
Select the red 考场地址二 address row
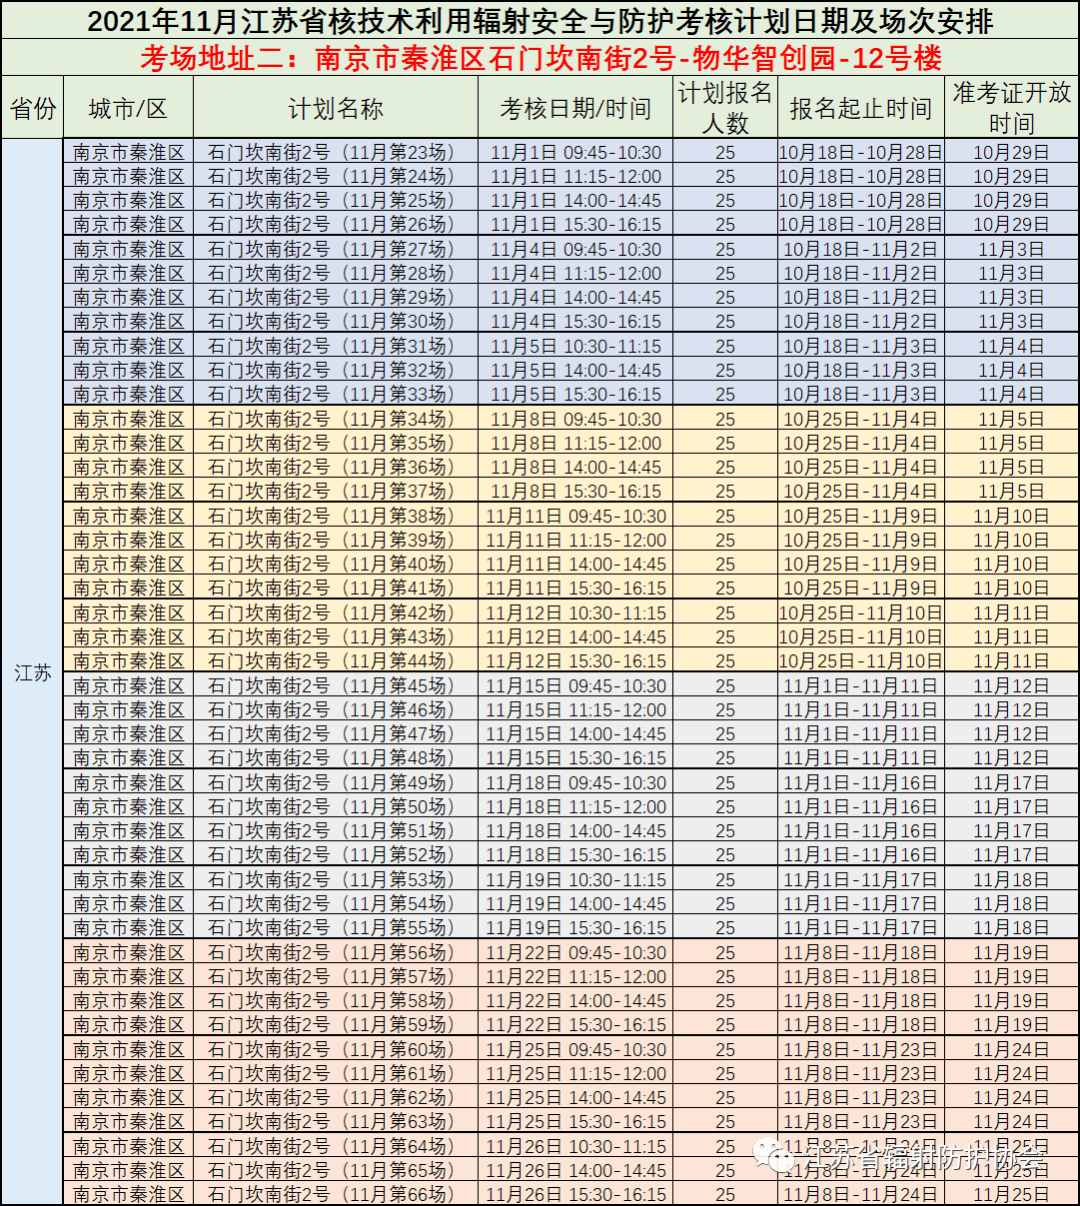pyautogui.click(x=540, y=58)
